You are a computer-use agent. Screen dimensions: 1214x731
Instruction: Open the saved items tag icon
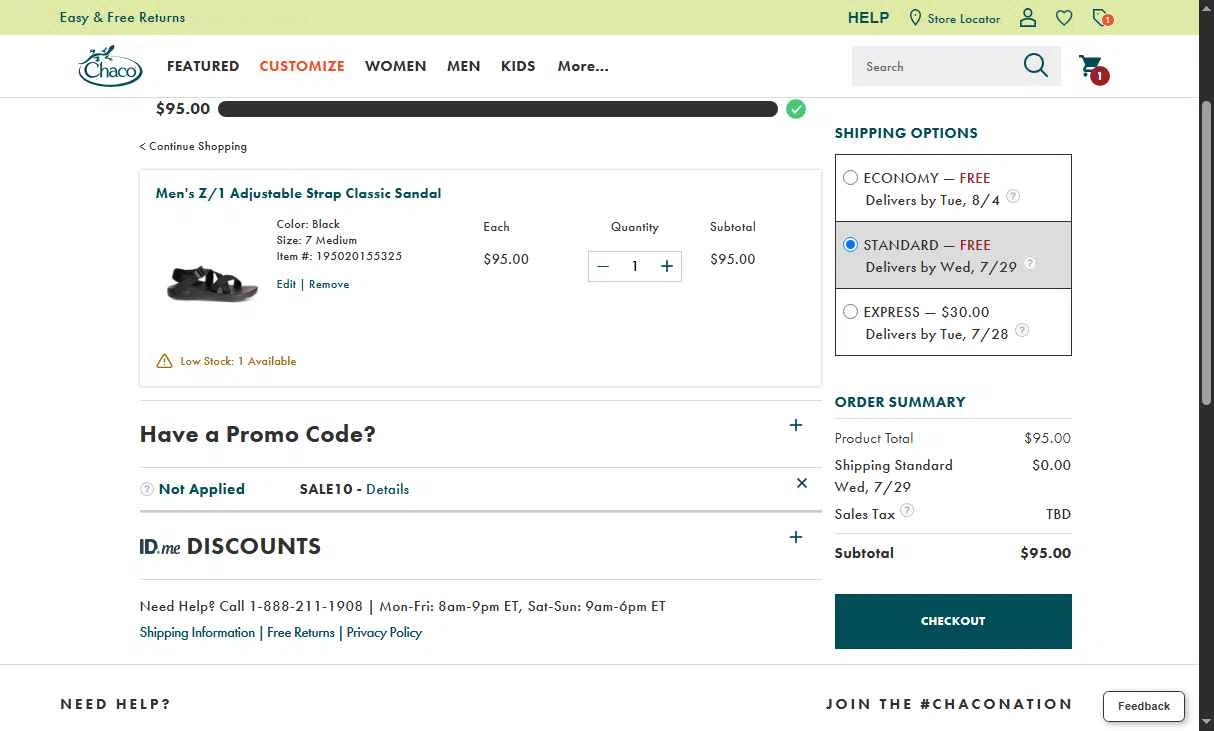(1102, 18)
